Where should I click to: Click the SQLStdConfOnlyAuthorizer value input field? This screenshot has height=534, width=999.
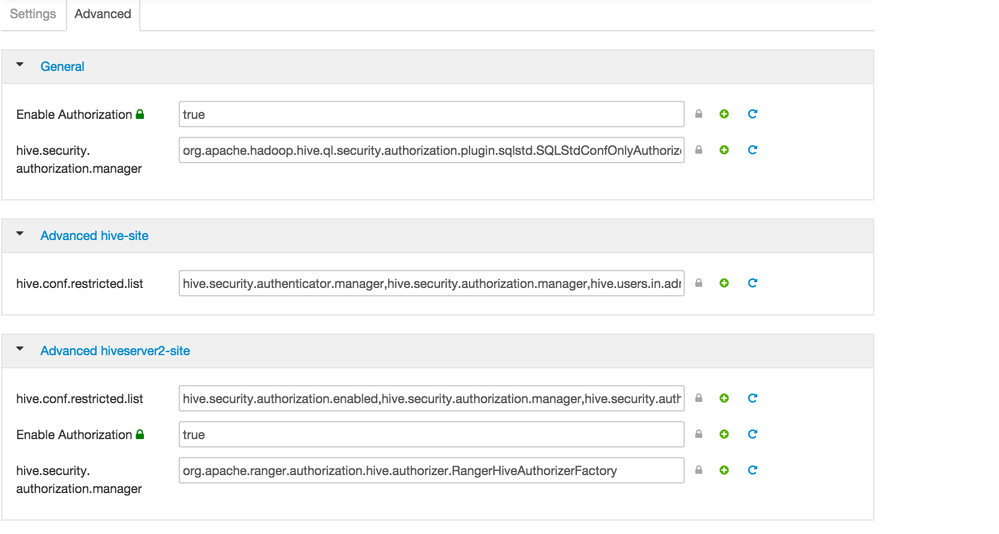coord(431,150)
